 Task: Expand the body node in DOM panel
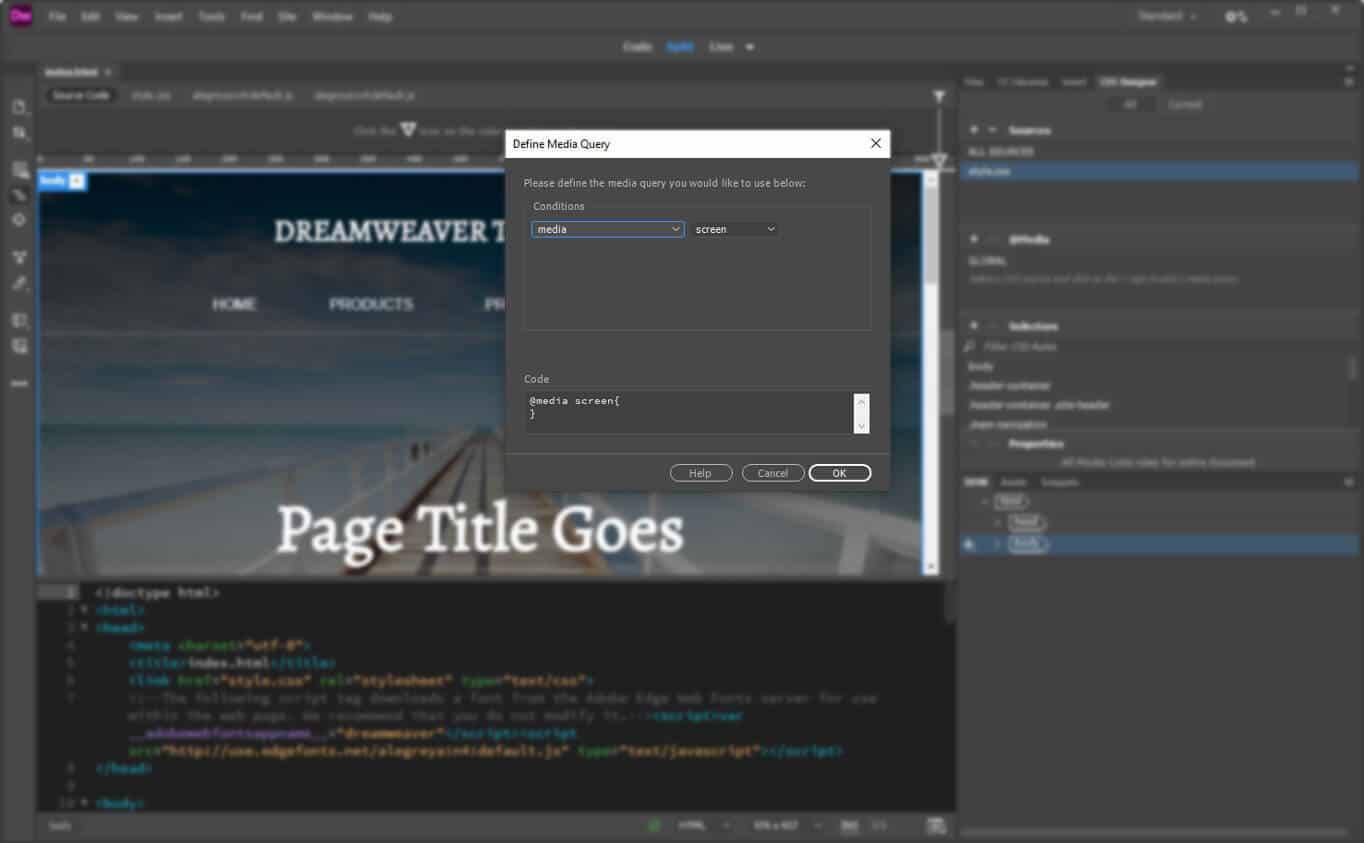click(997, 544)
